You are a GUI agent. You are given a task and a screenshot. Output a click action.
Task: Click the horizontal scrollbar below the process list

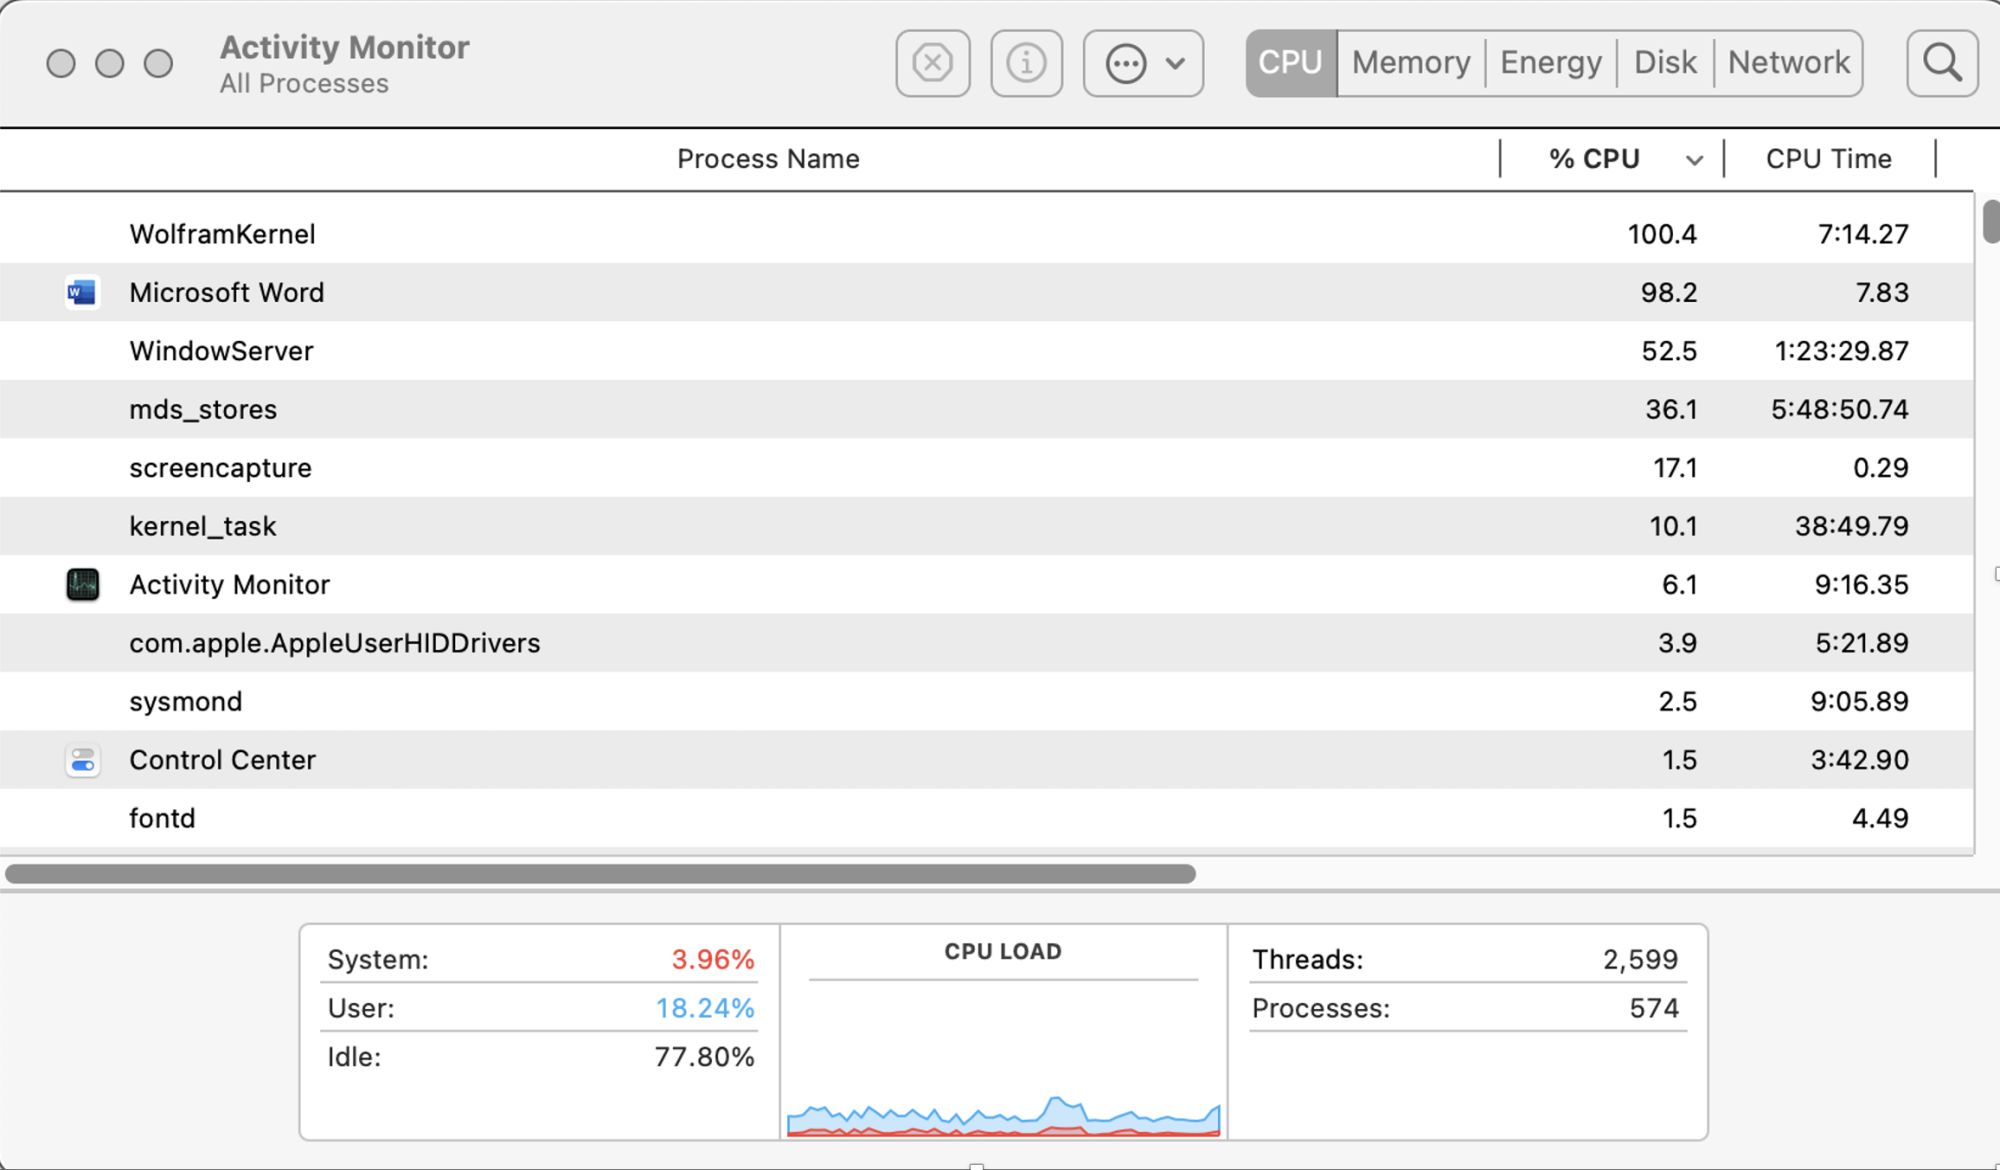point(600,874)
